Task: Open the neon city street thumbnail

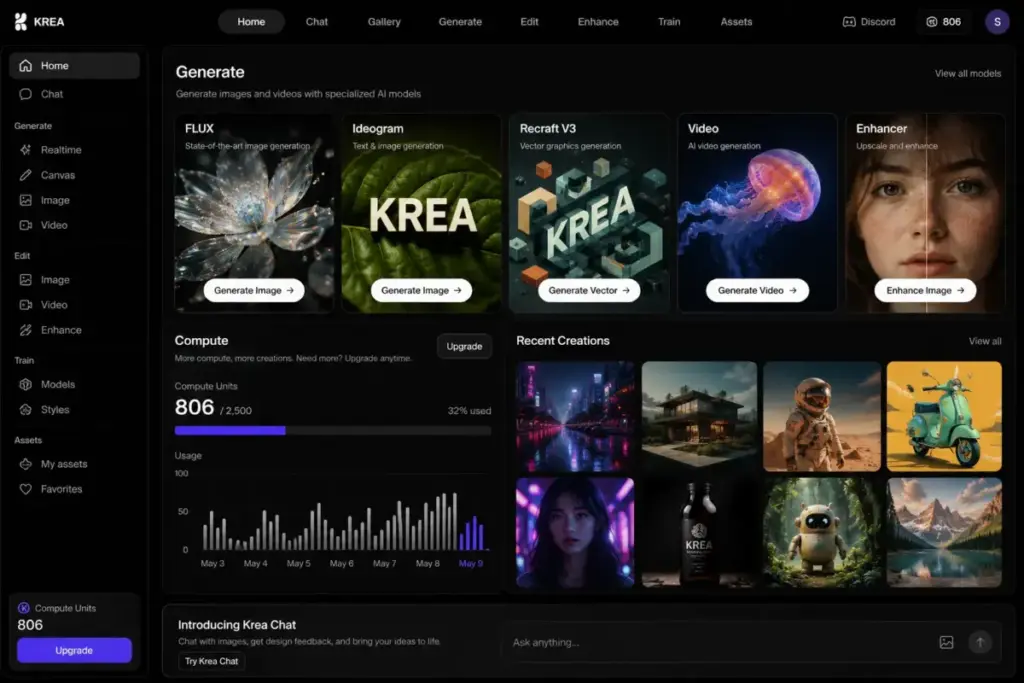Action: [x=575, y=417]
